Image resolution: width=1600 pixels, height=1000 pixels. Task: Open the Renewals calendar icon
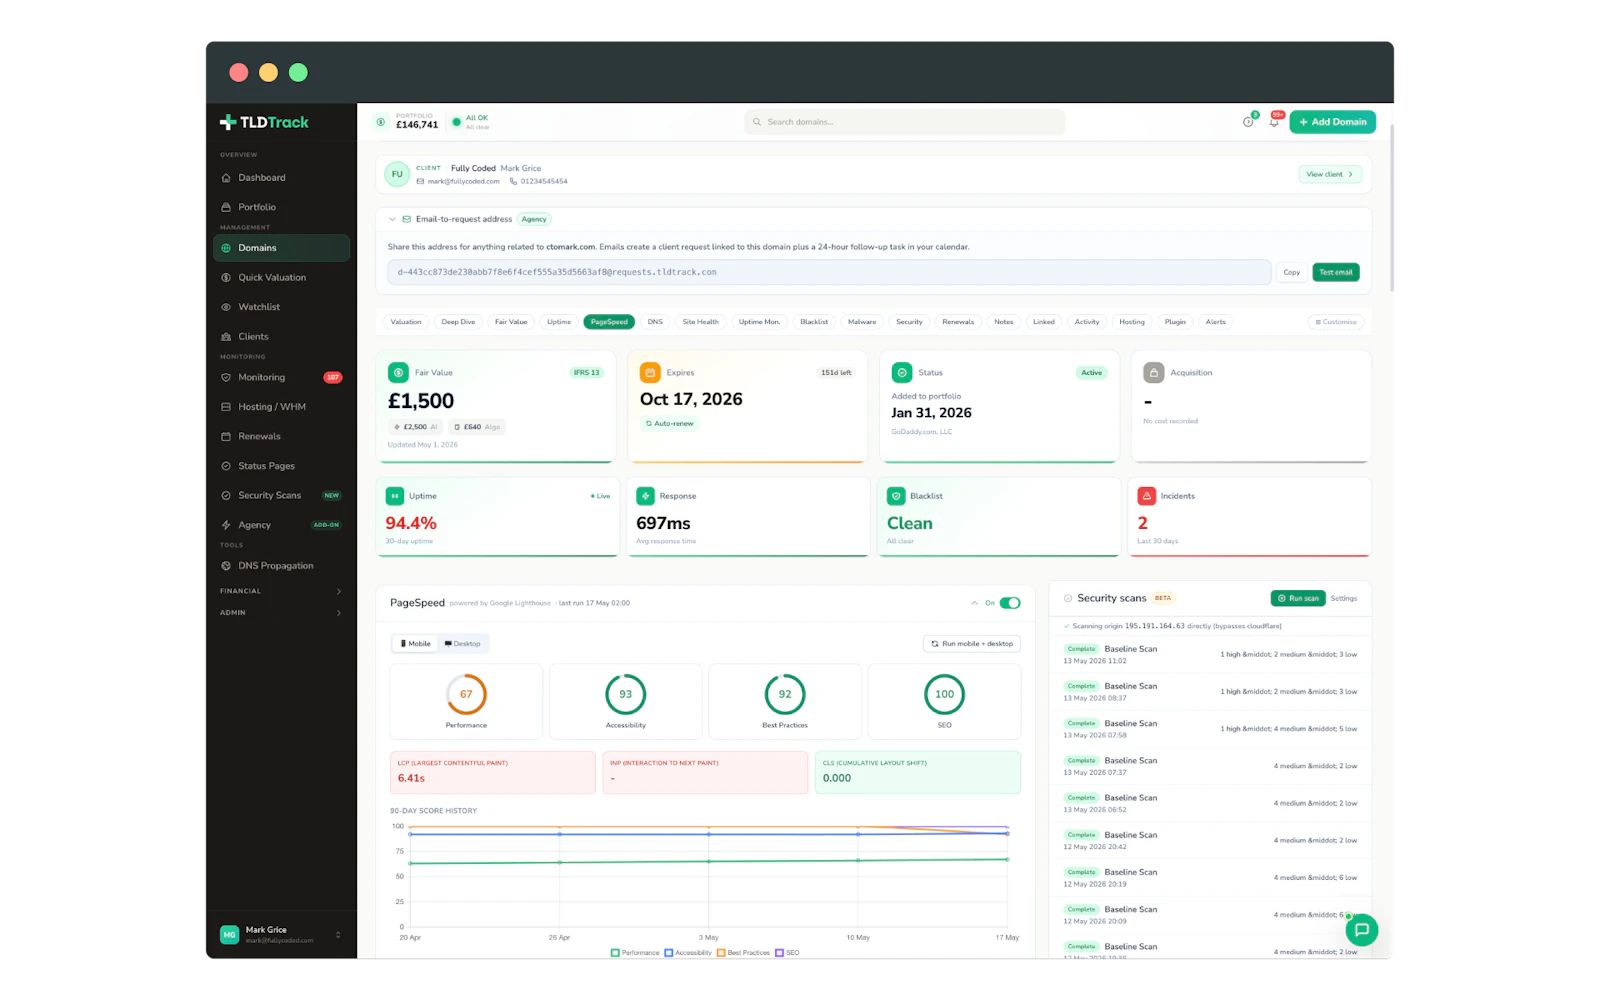point(226,437)
